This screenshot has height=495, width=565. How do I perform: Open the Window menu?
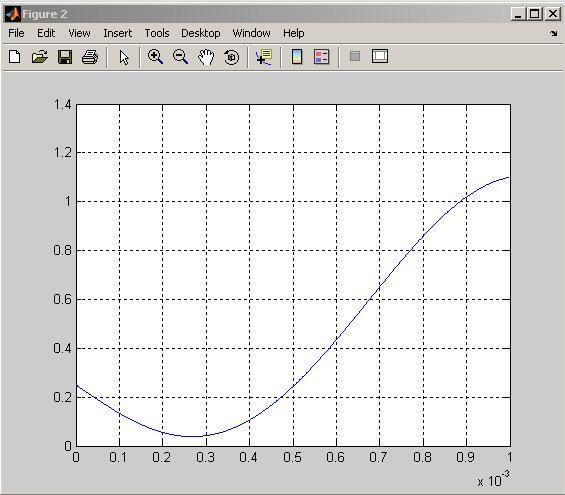[x=251, y=33]
